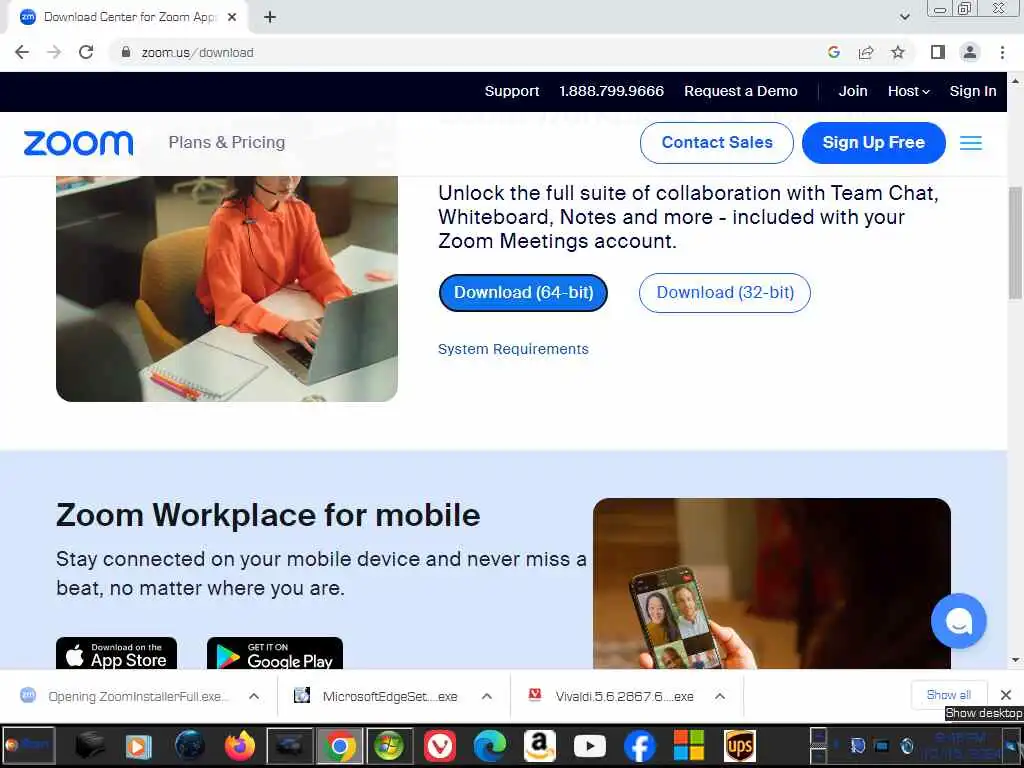Open Microsoft Edge from the taskbar
1024x768 pixels.
click(x=490, y=746)
